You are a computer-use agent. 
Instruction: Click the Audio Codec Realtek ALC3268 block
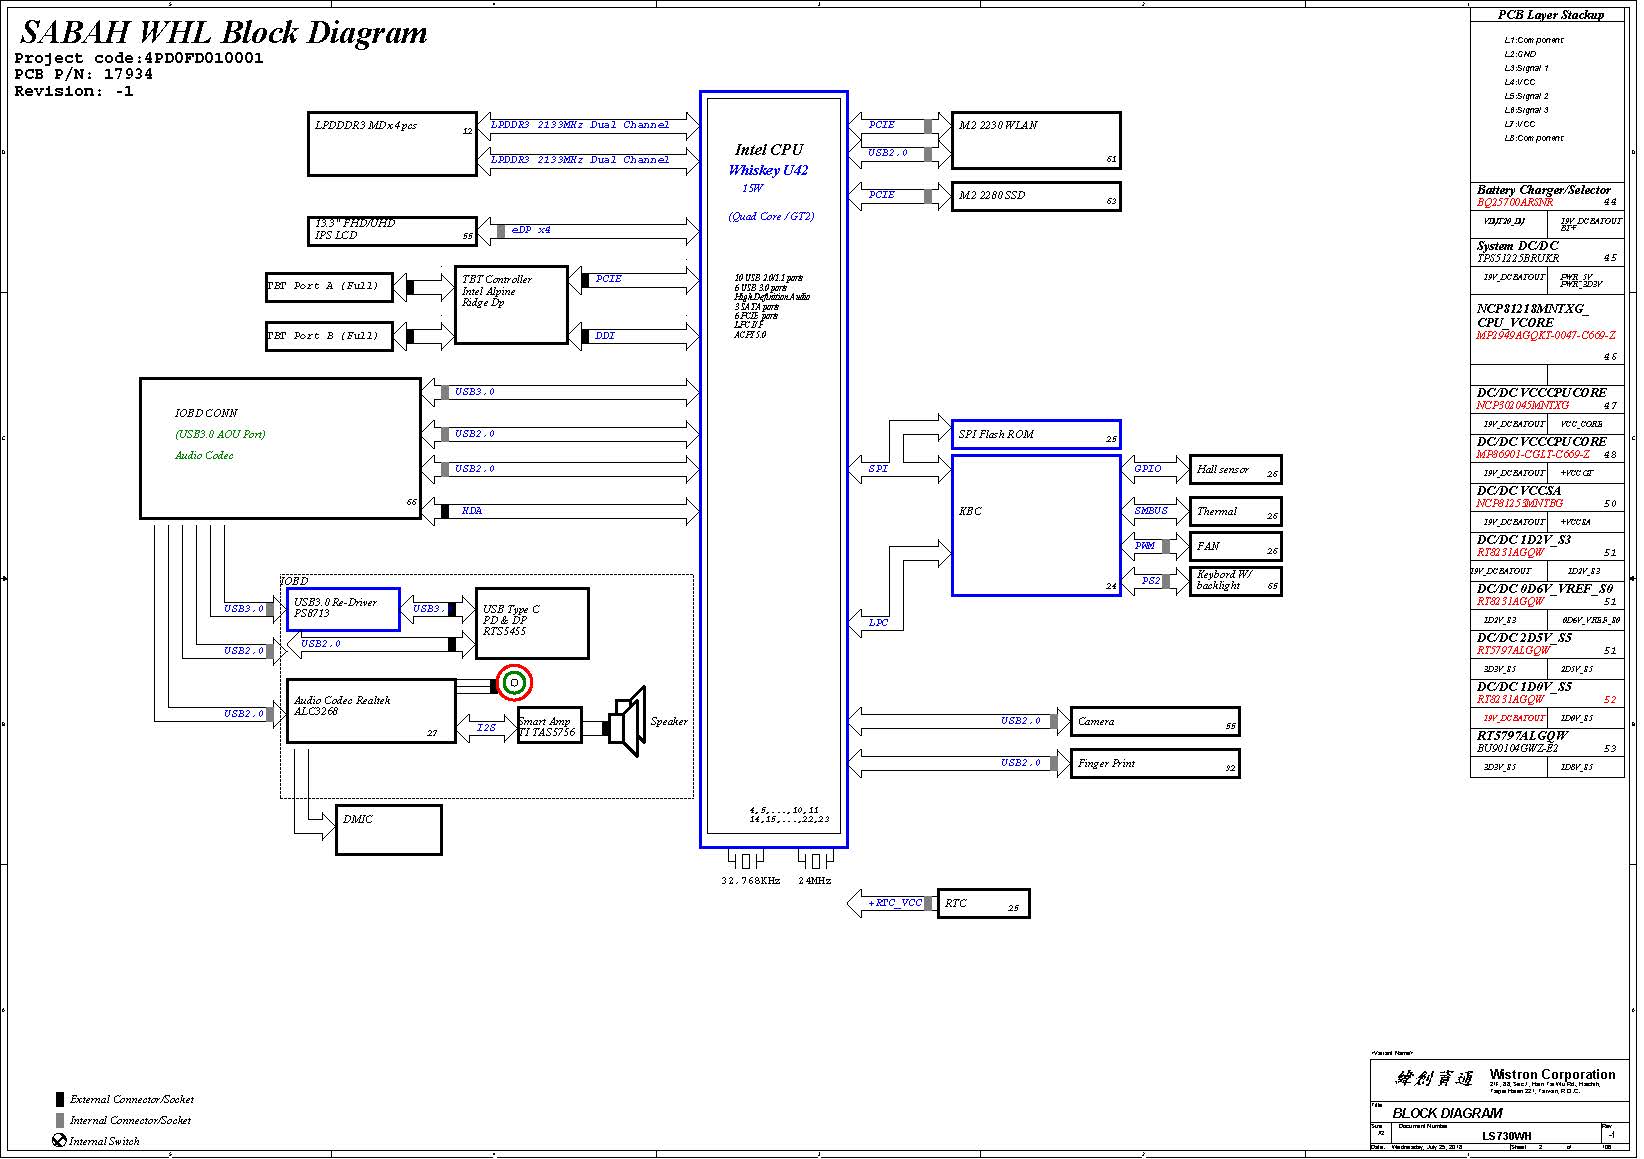371,712
